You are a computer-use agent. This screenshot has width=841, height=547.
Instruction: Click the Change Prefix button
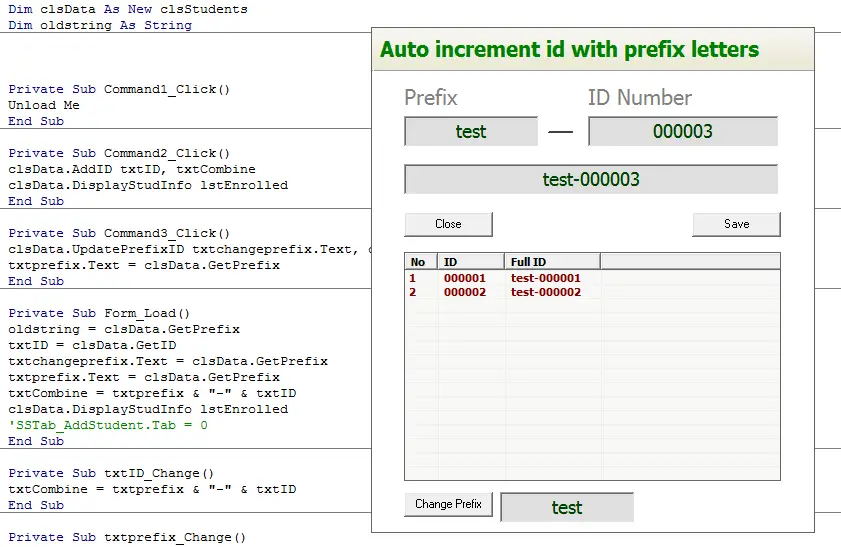tap(448, 504)
